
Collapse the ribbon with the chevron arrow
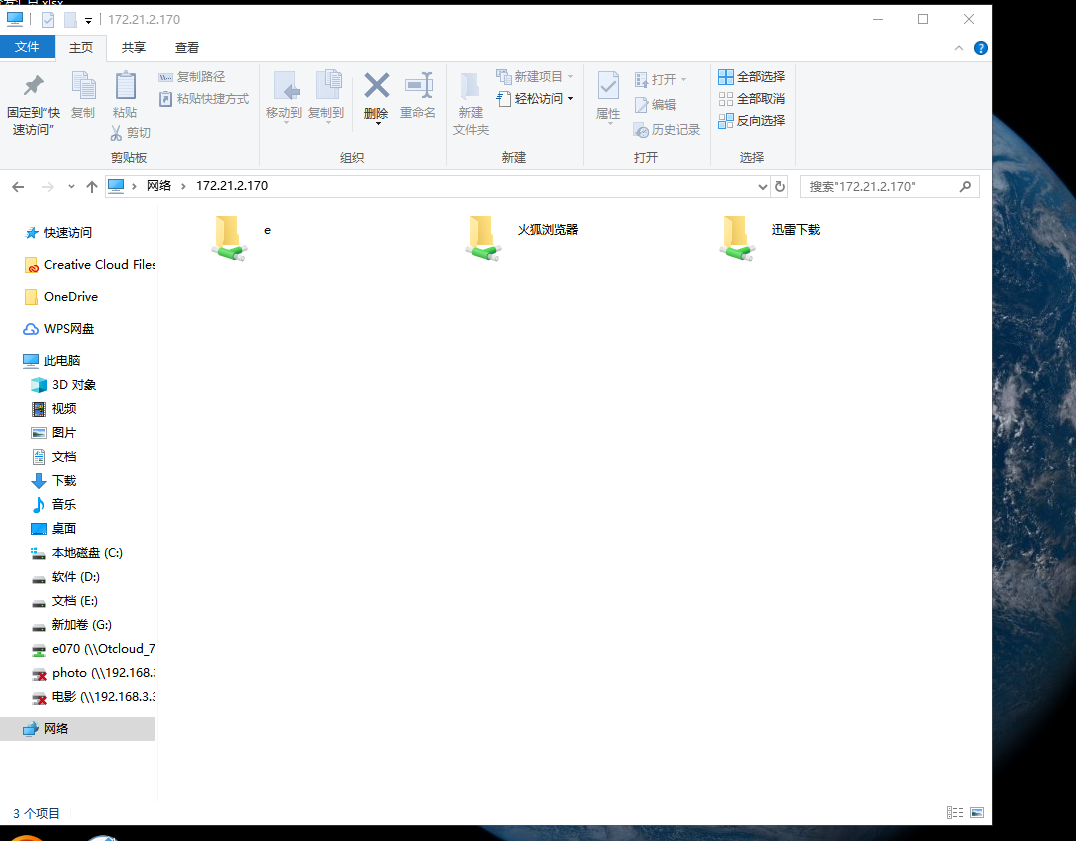click(959, 48)
